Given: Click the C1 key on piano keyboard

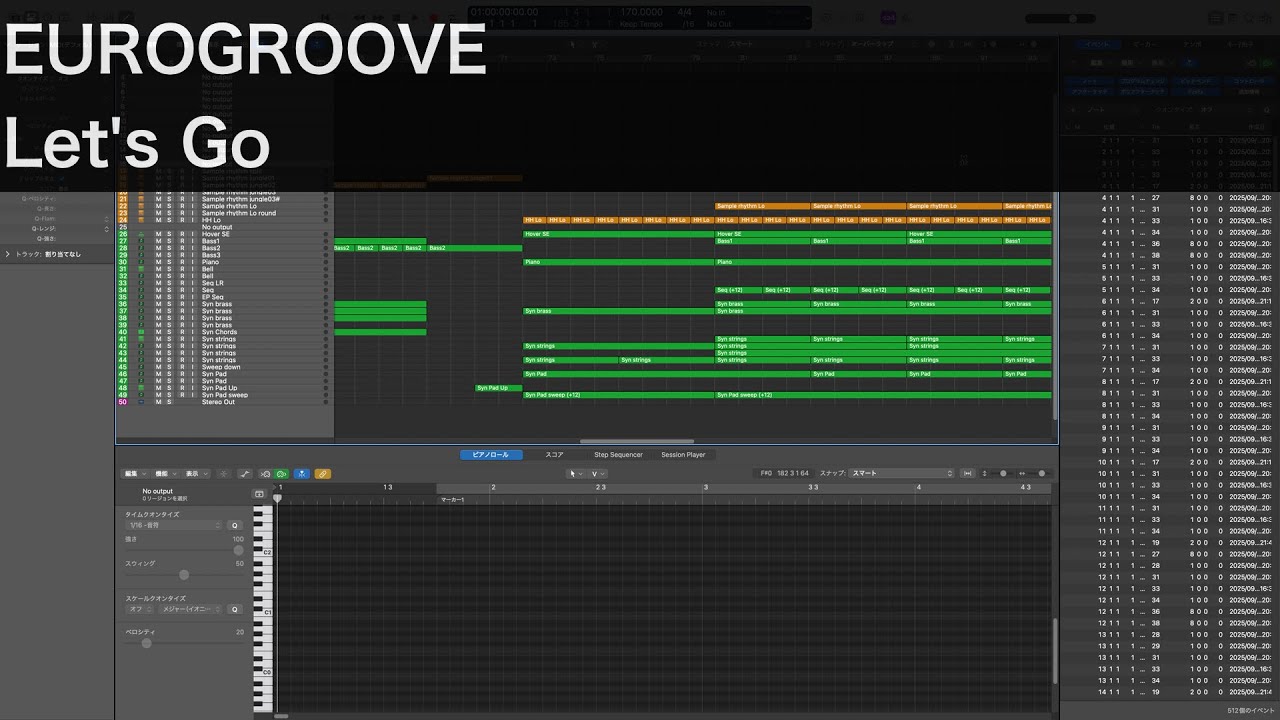Looking at the screenshot, I should (265, 612).
